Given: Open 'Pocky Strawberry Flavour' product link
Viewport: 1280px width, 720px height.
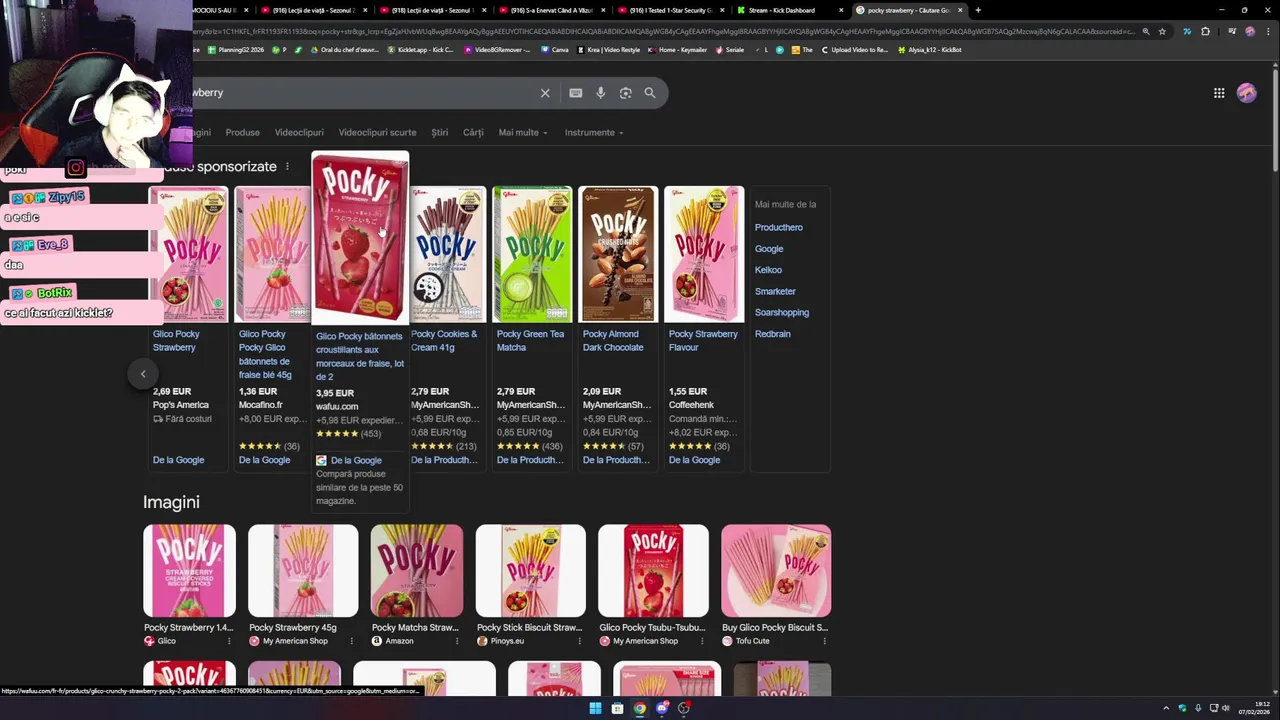Looking at the screenshot, I should 703,341.
